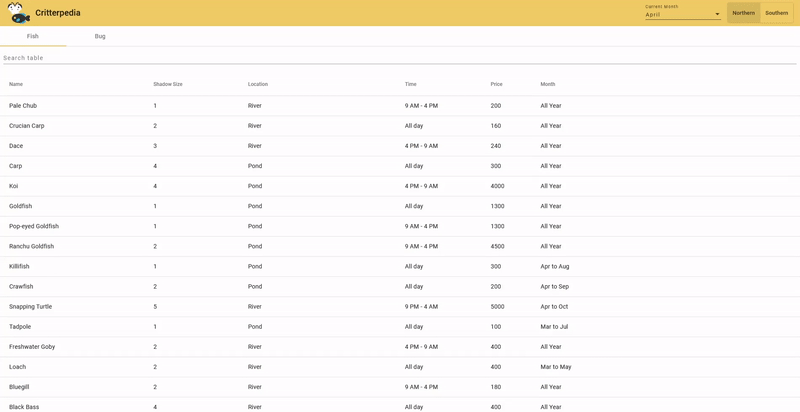Click Snapping Turtle's price 5000

(497, 306)
